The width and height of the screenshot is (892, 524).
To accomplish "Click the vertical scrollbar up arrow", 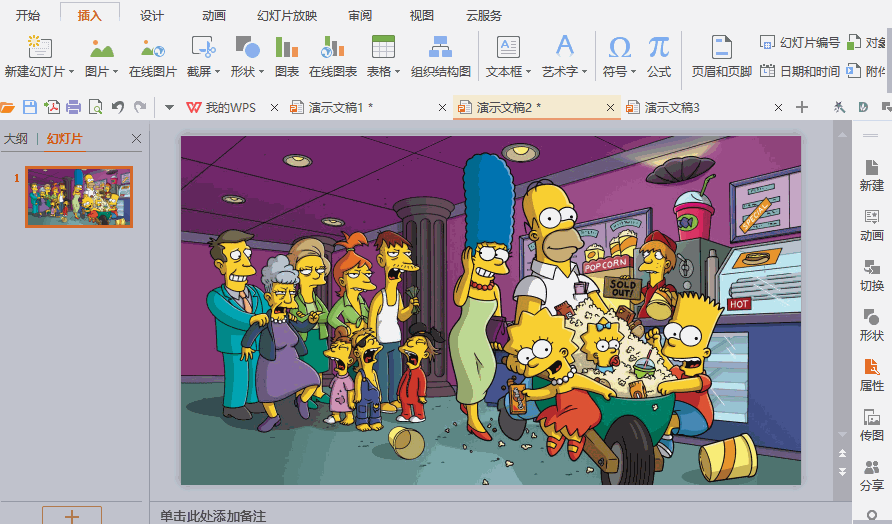I will point(843,135).
